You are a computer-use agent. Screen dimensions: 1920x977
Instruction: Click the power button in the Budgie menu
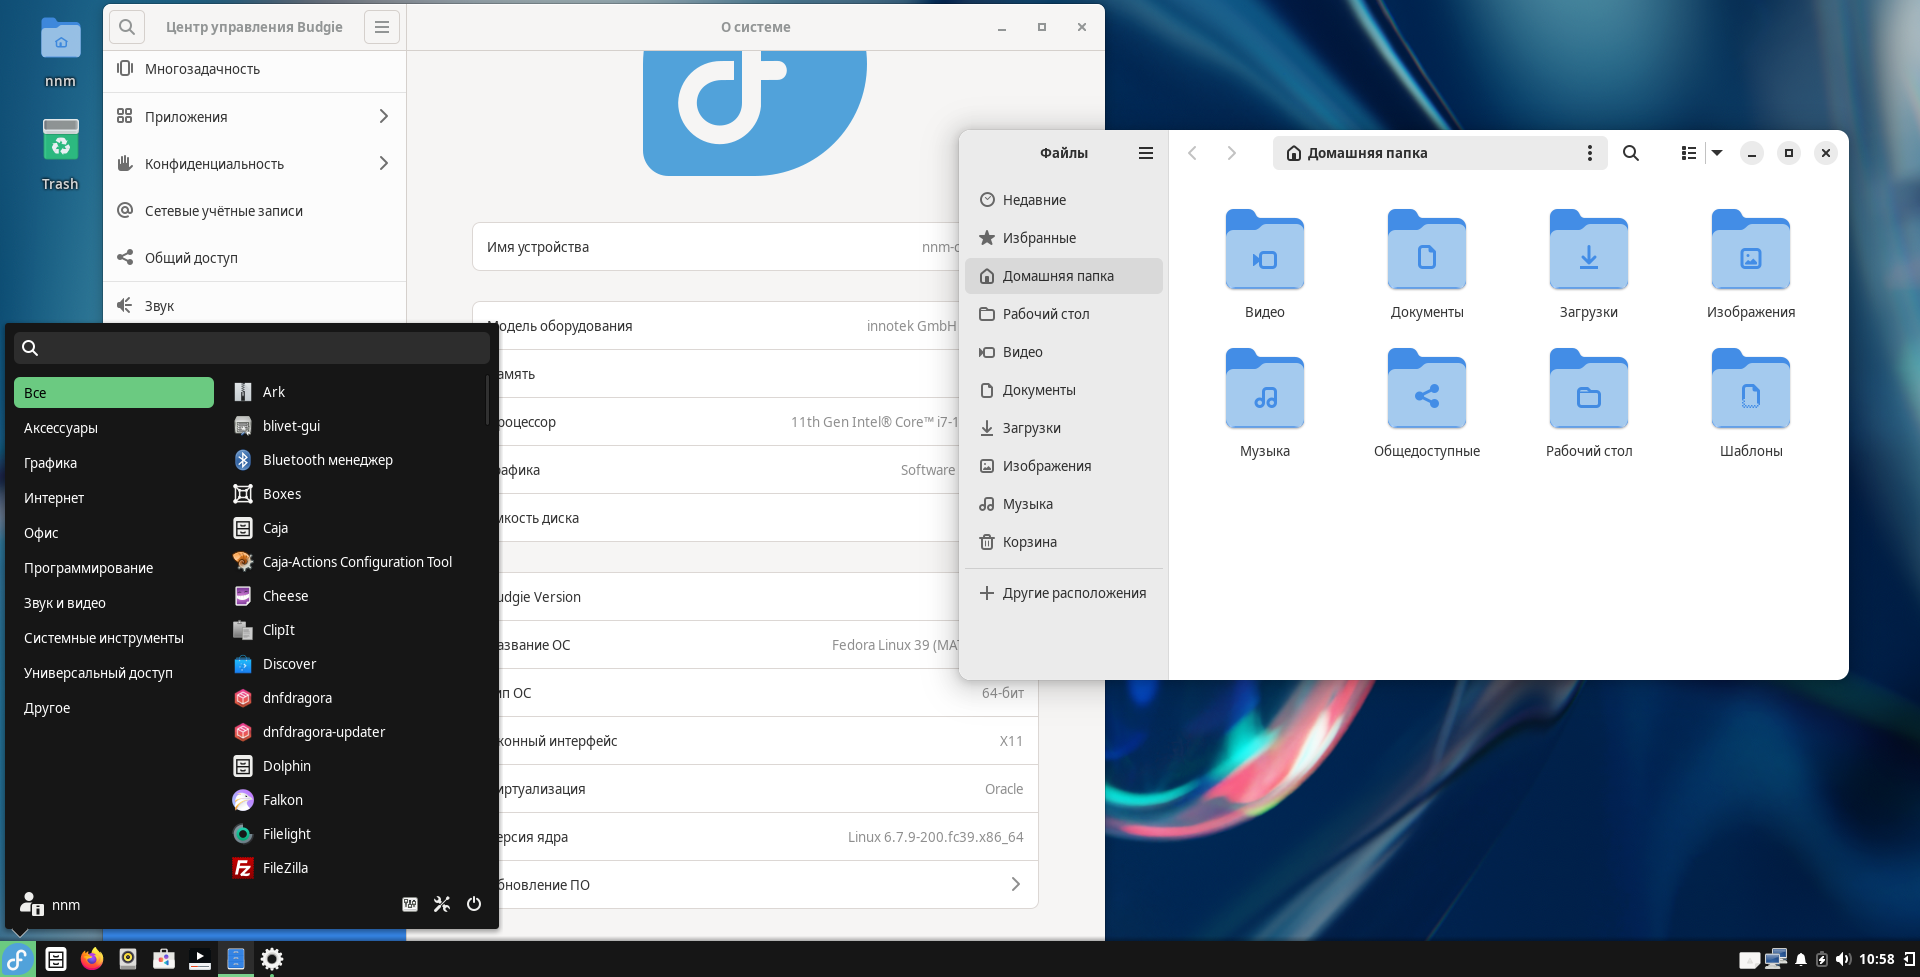click(x=474, y=904)
